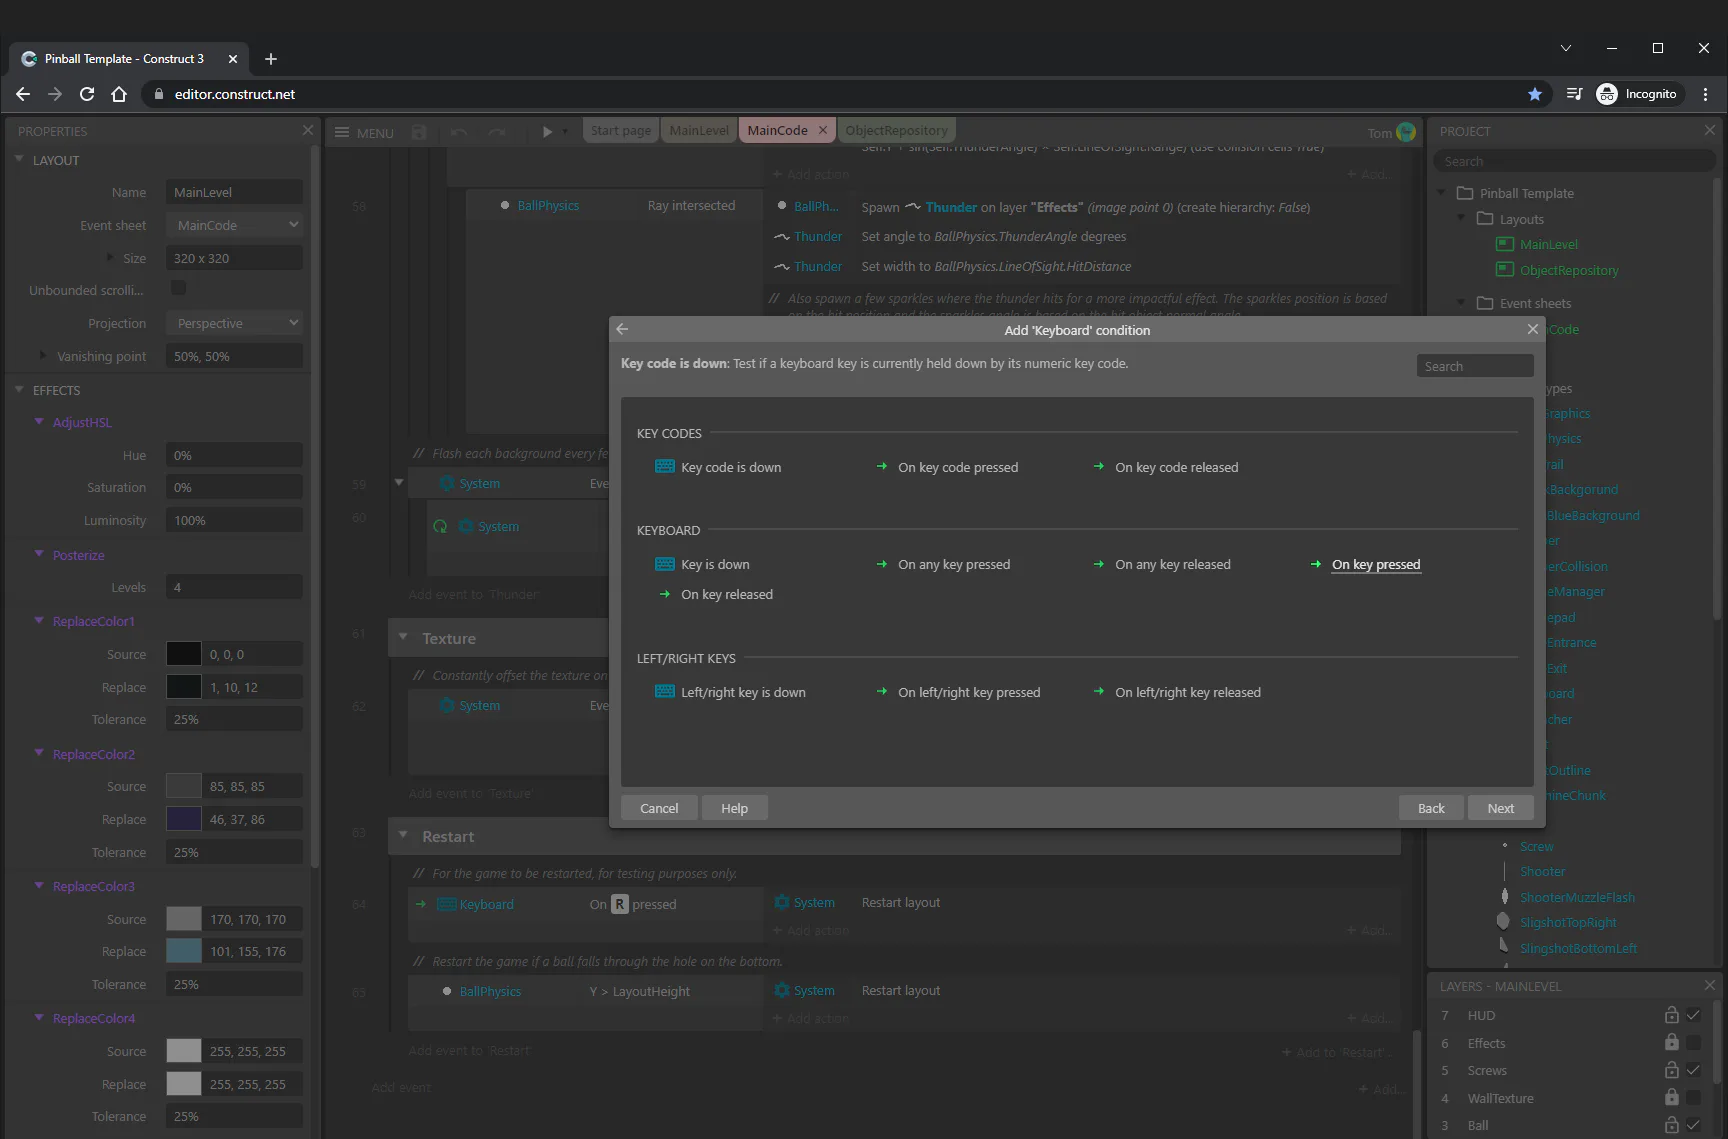Open preview options dropdown arrow

click(x=565, y=132)
